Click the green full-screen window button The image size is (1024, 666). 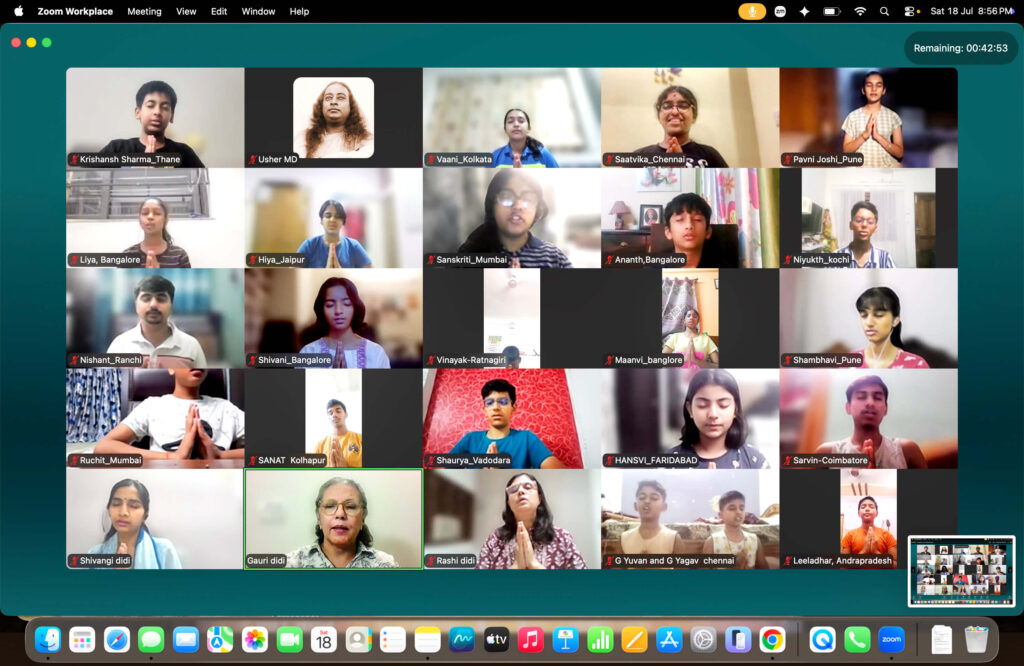pyautogui.click(x=46, y=42)
